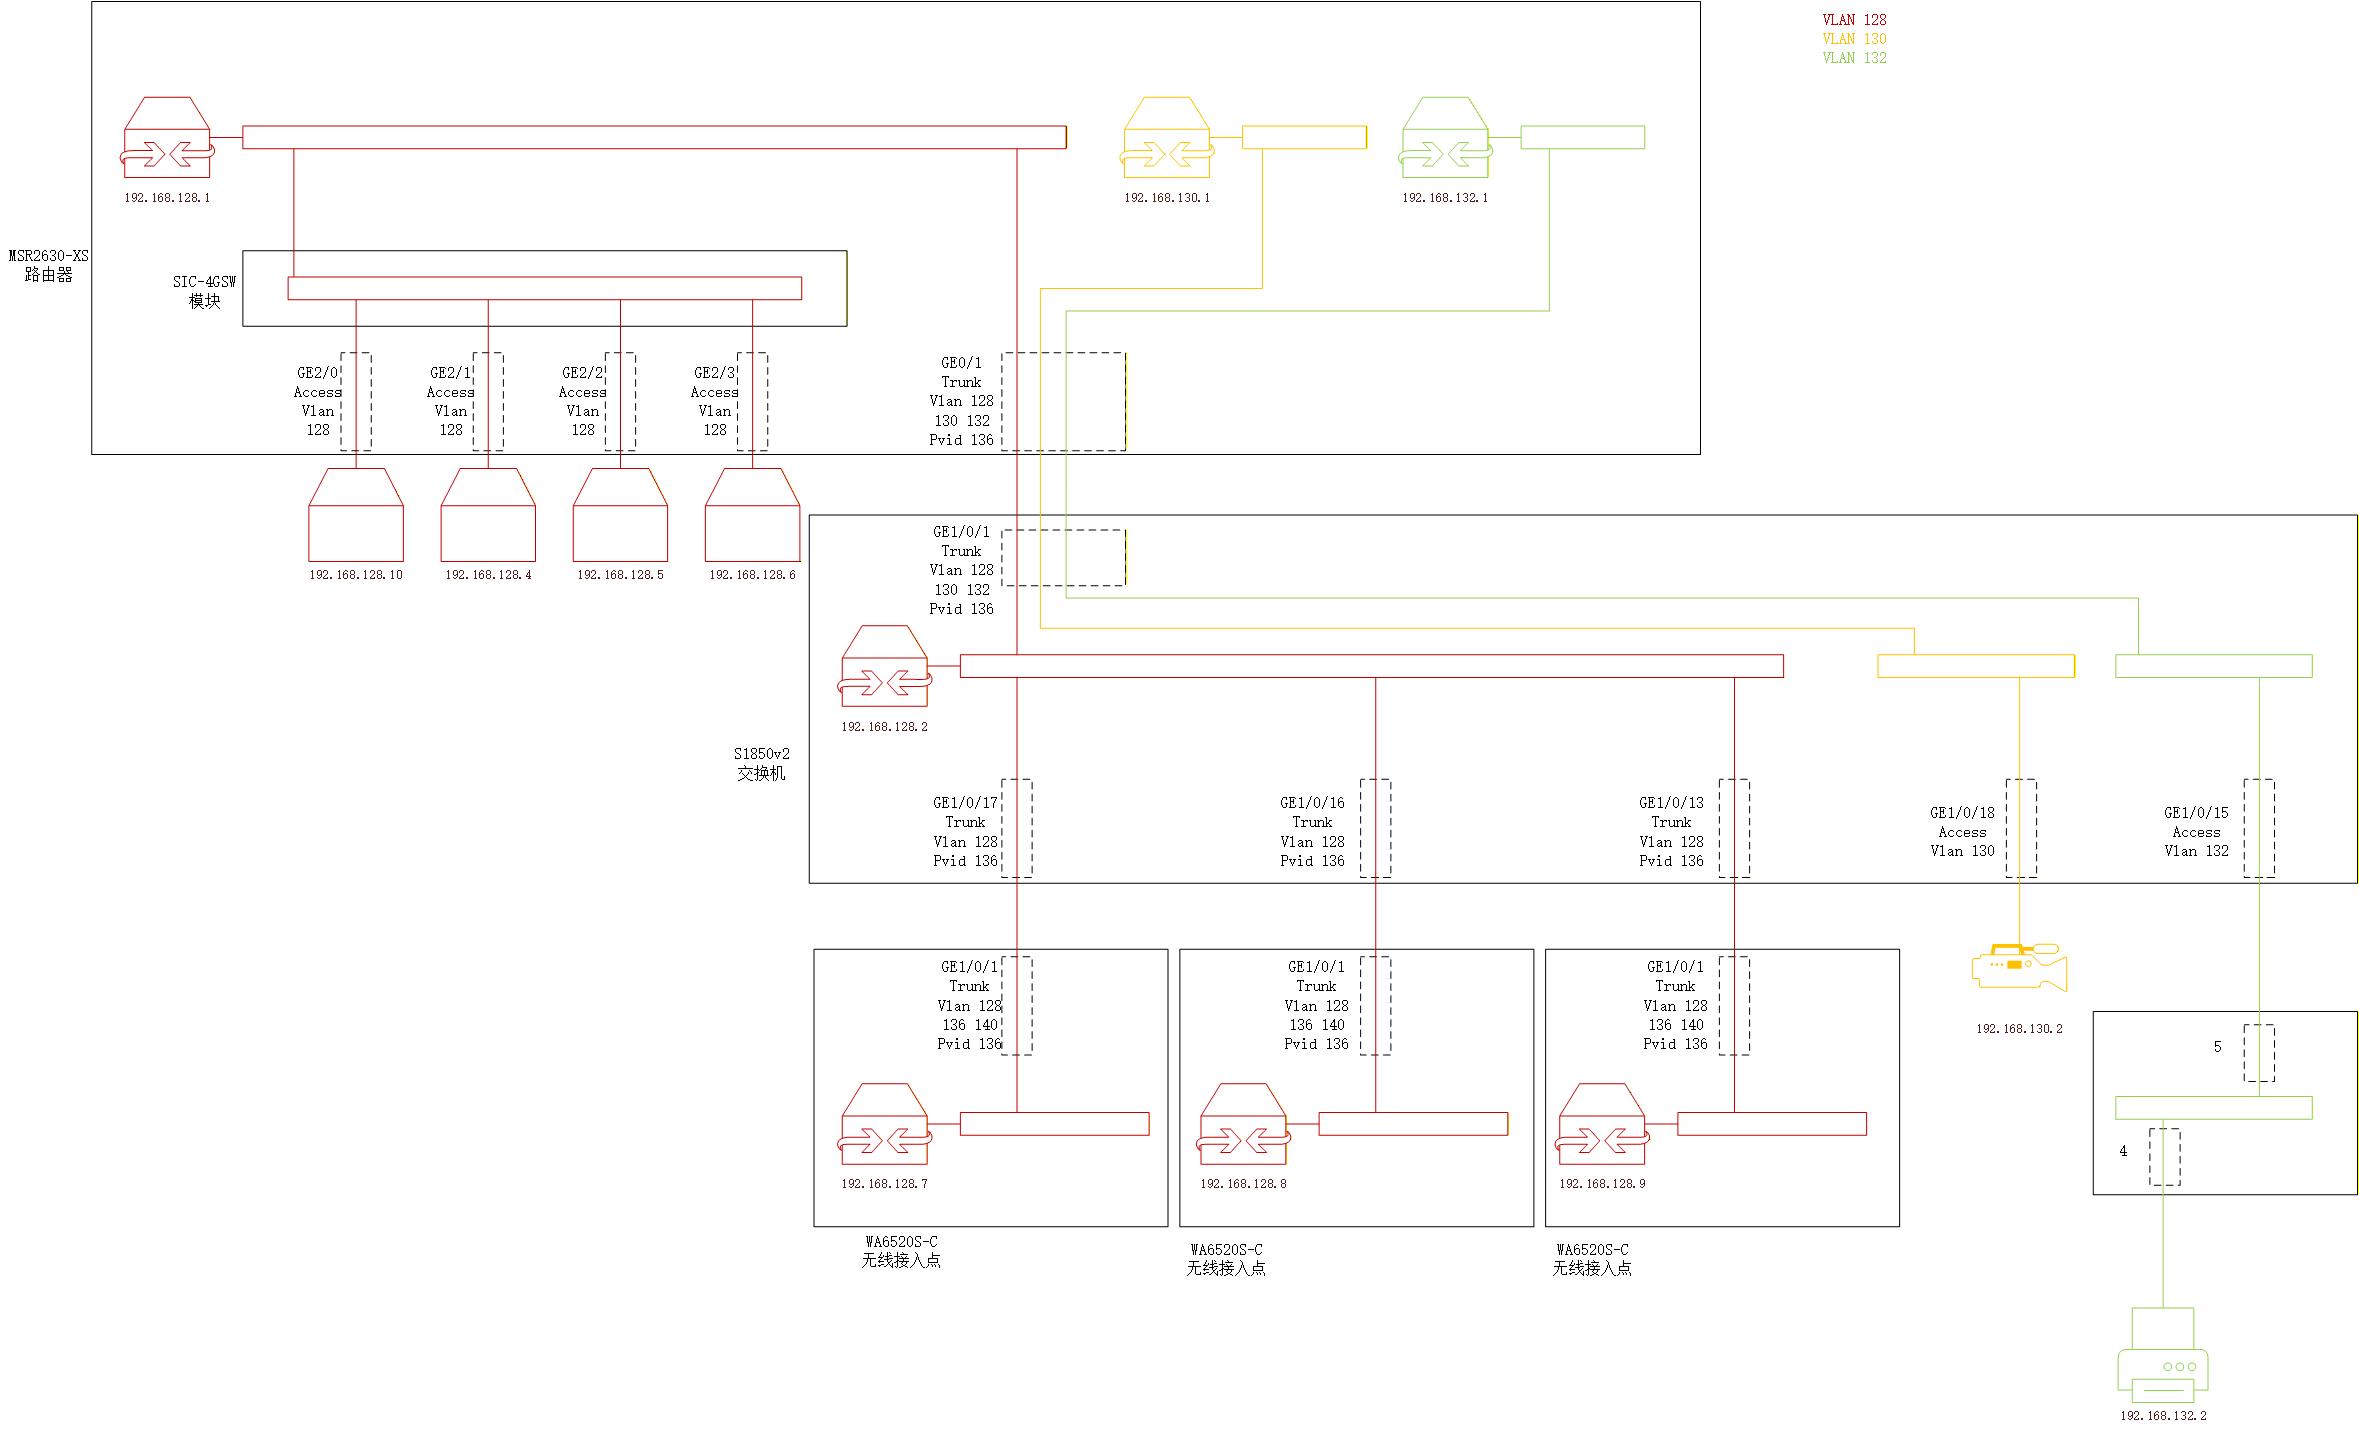Click the green printer icon 192.168.132.2

pyautogui.click(x=2162, y=1356)
